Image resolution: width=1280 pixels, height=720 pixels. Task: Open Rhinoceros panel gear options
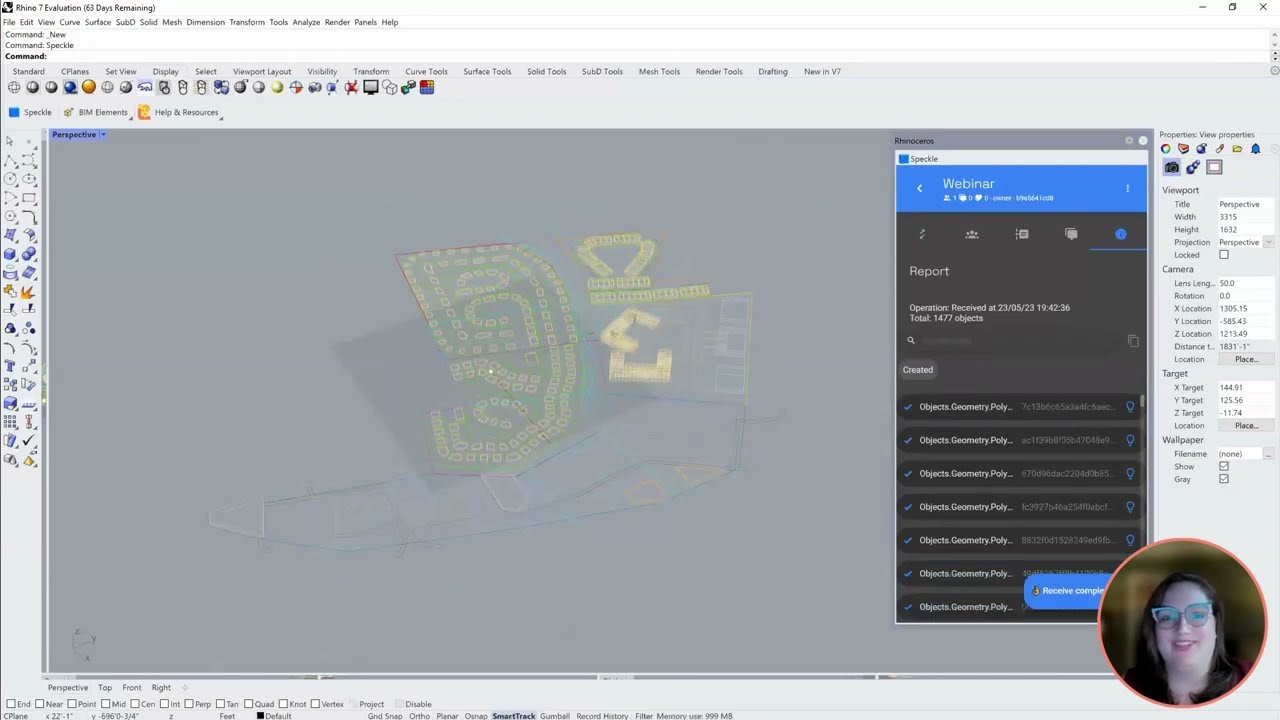(1129, 141)
